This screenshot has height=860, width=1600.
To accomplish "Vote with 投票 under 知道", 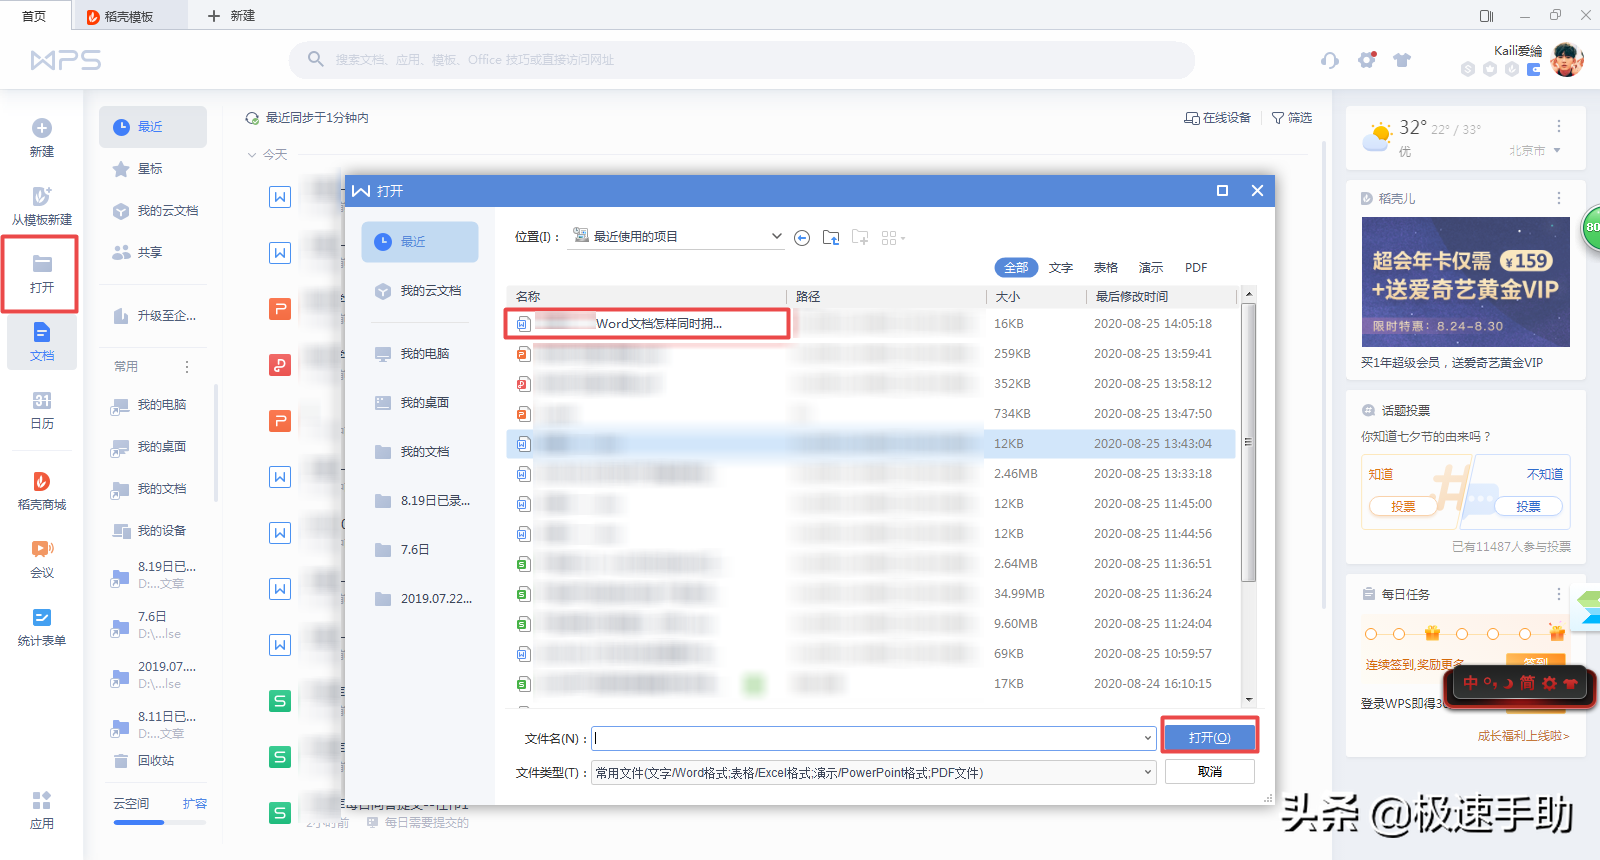I will [x=1404, y=507].
